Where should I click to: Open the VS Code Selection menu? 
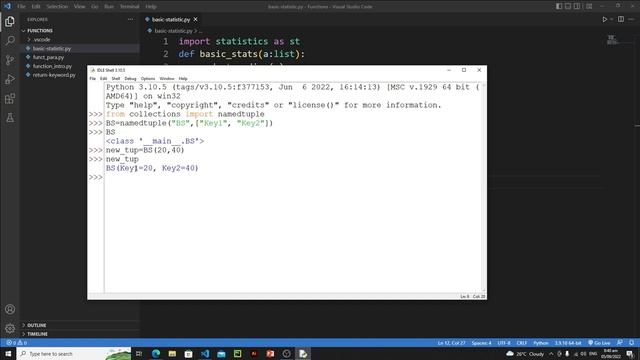click(57, 7)
